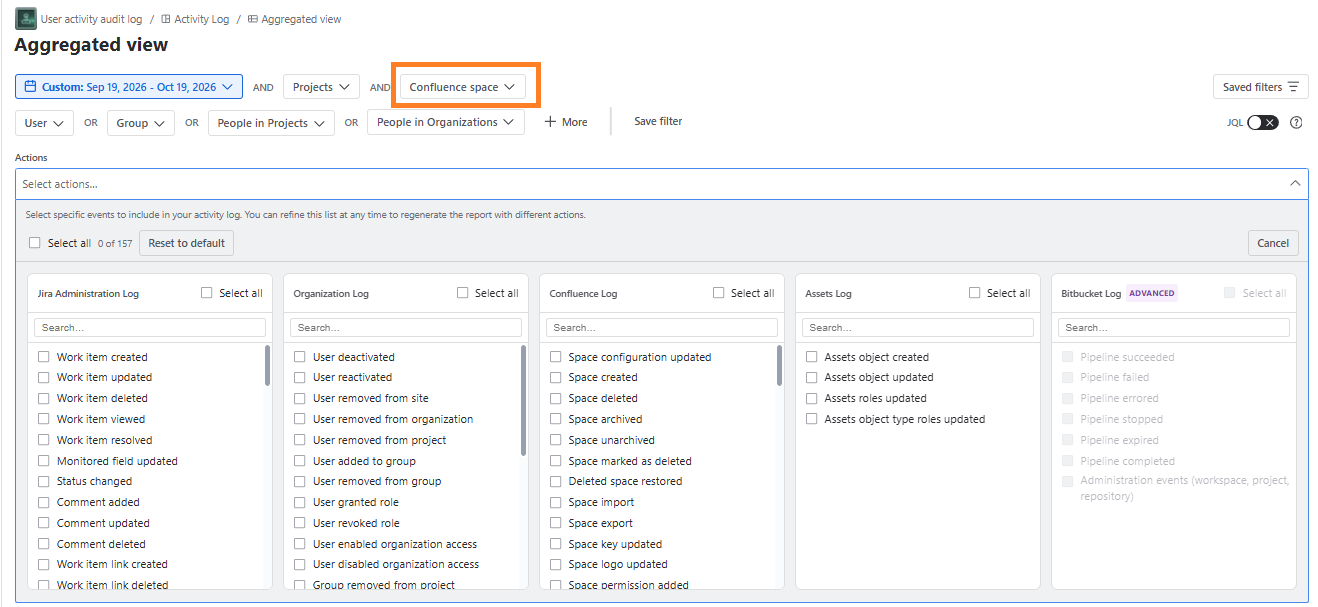Click the plus icon beside More
1318x607 pixels.
pyautogui.click(x=550, y=122)
